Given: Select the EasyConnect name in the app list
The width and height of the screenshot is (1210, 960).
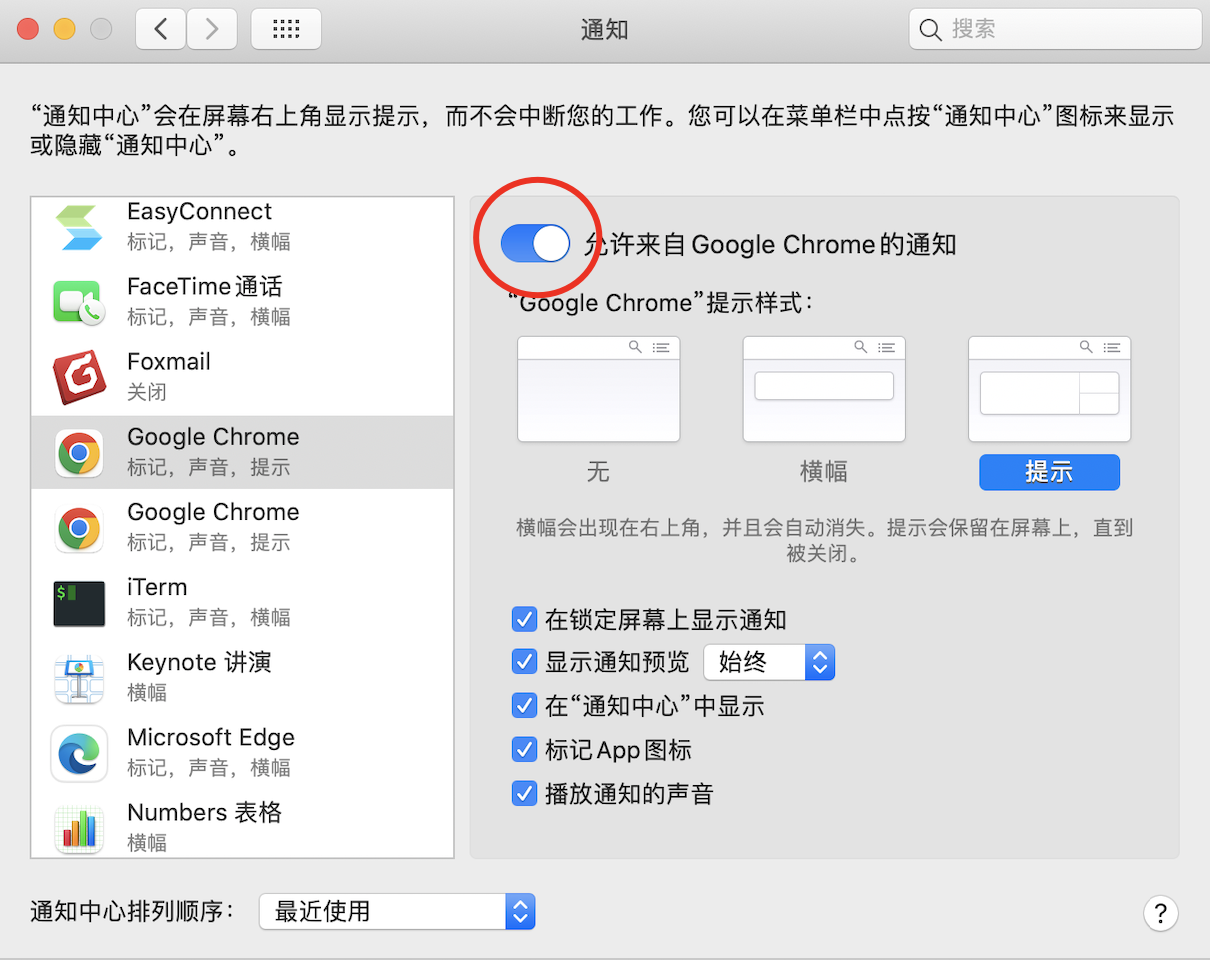Looking at the screenshot, I should coord(199,212).
